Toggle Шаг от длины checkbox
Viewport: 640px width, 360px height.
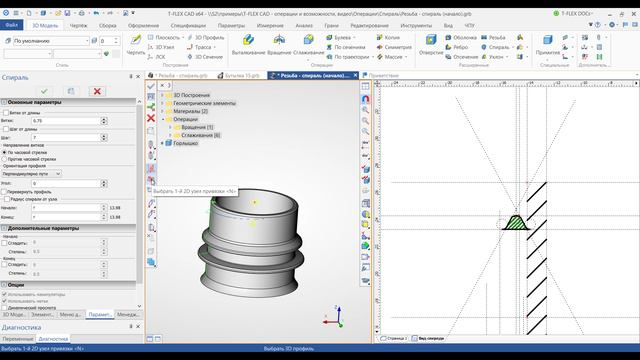[x=6, y=129]
